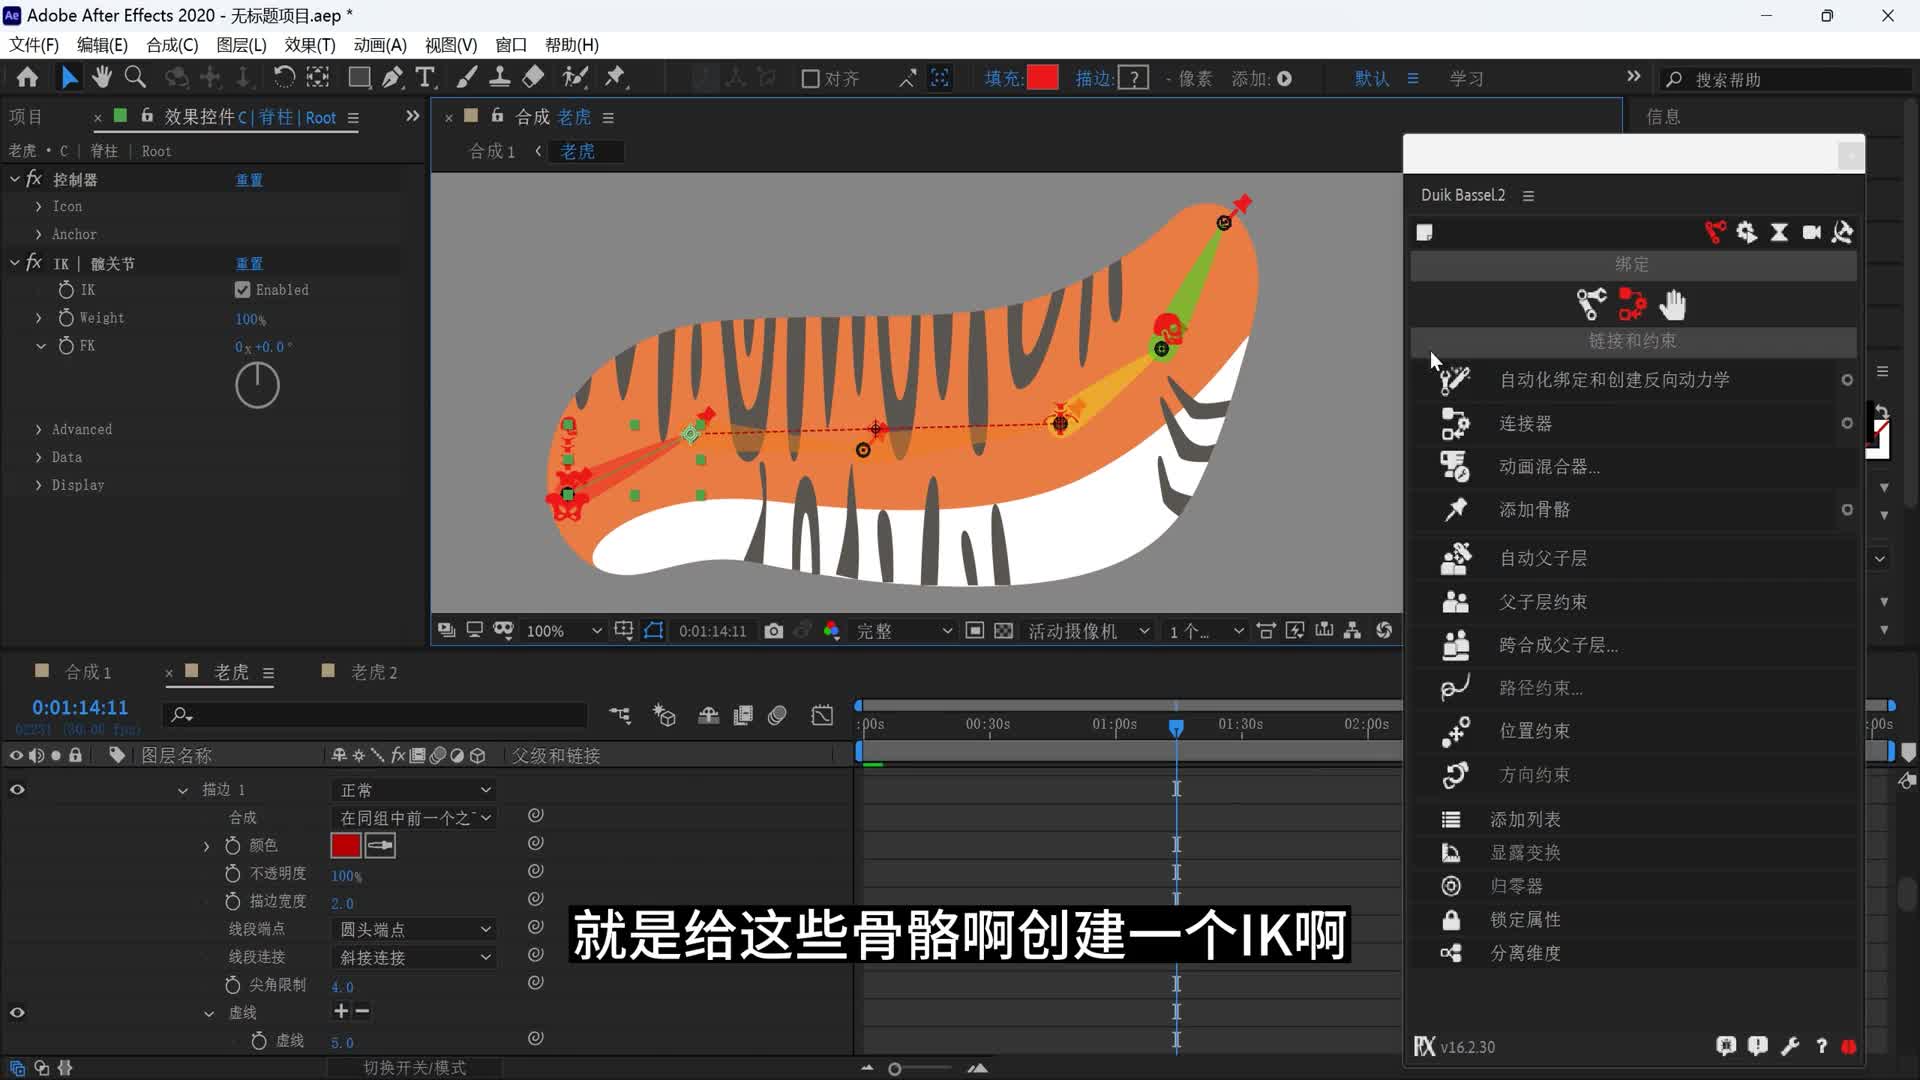Open Duik help question mark
Viewport: 1920px width, 1080px height.
[x=1821, y=1046]
